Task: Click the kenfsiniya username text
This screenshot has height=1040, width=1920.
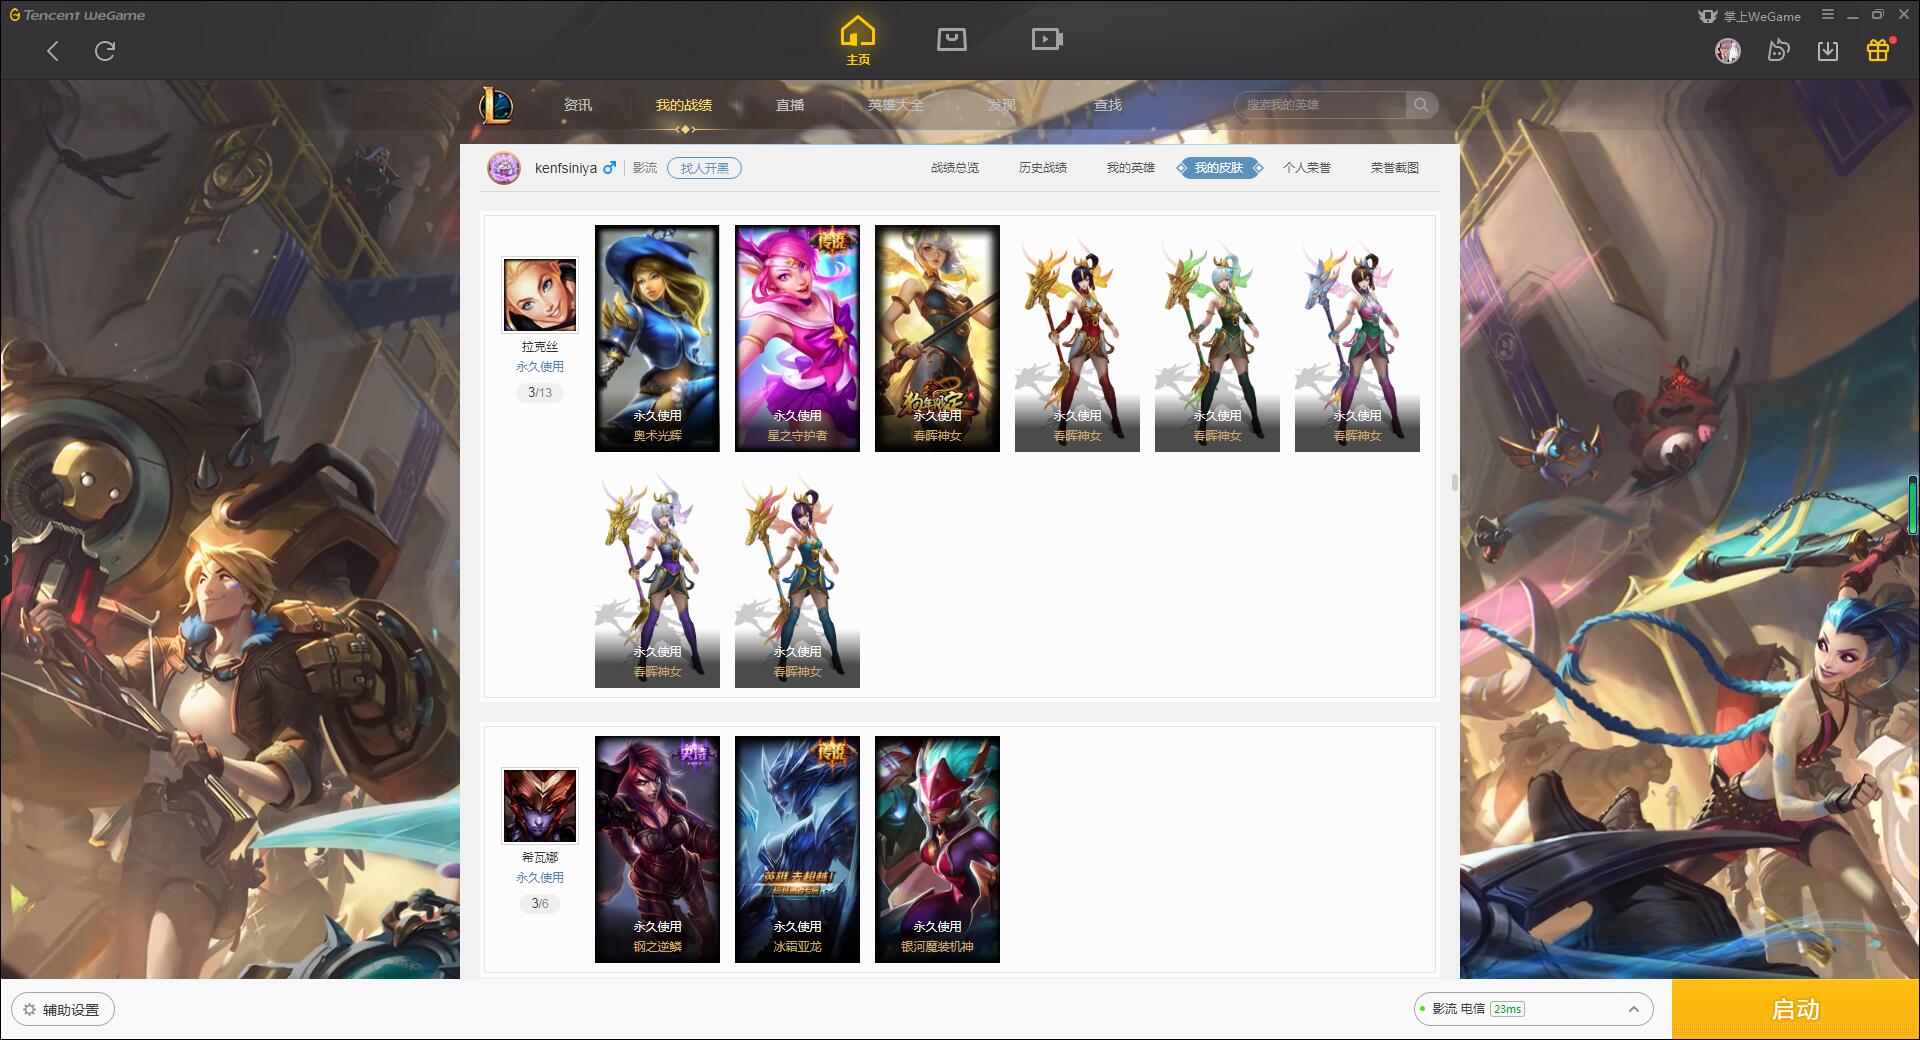Action: pos(566,168)
